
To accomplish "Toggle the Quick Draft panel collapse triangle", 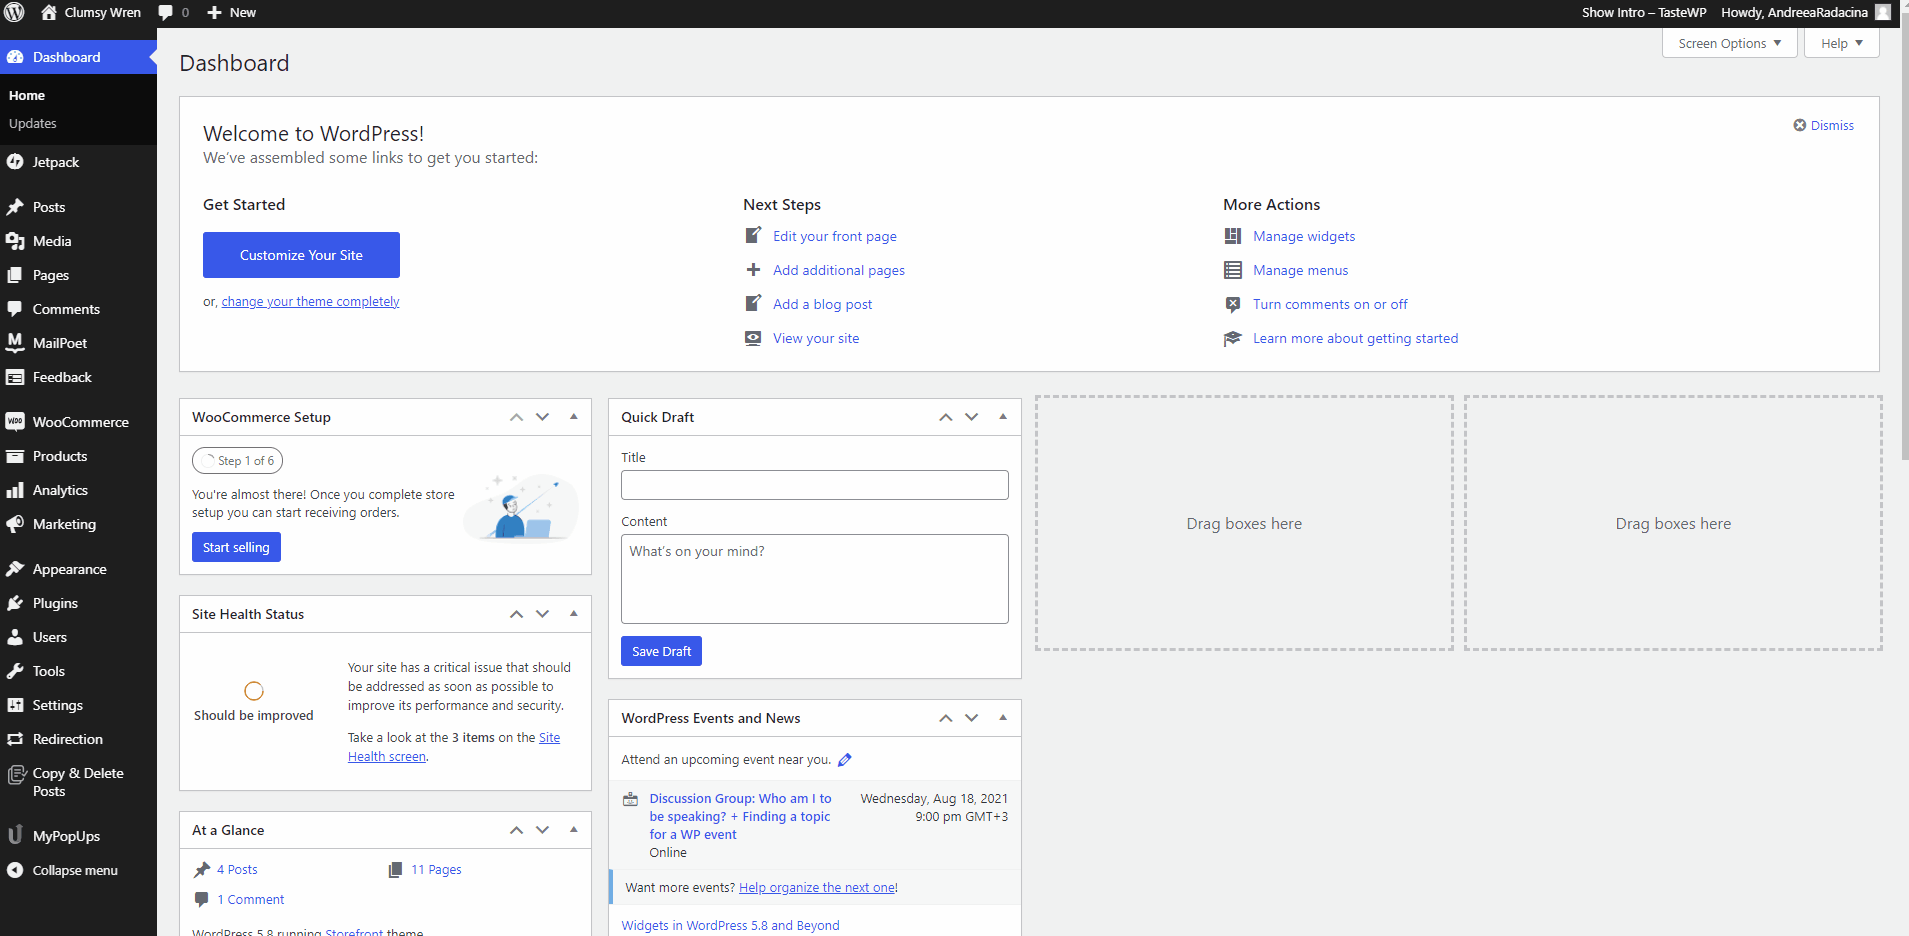I will pos(1003,417).
